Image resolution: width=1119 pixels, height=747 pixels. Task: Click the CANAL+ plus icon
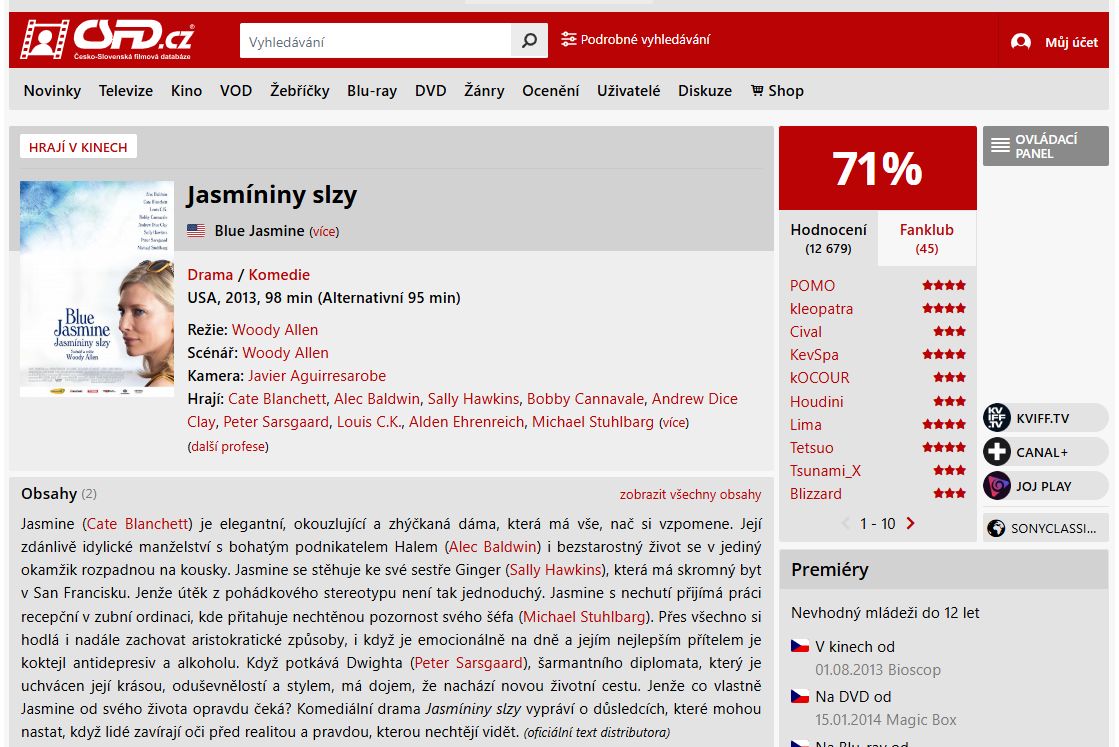(997, 452)
